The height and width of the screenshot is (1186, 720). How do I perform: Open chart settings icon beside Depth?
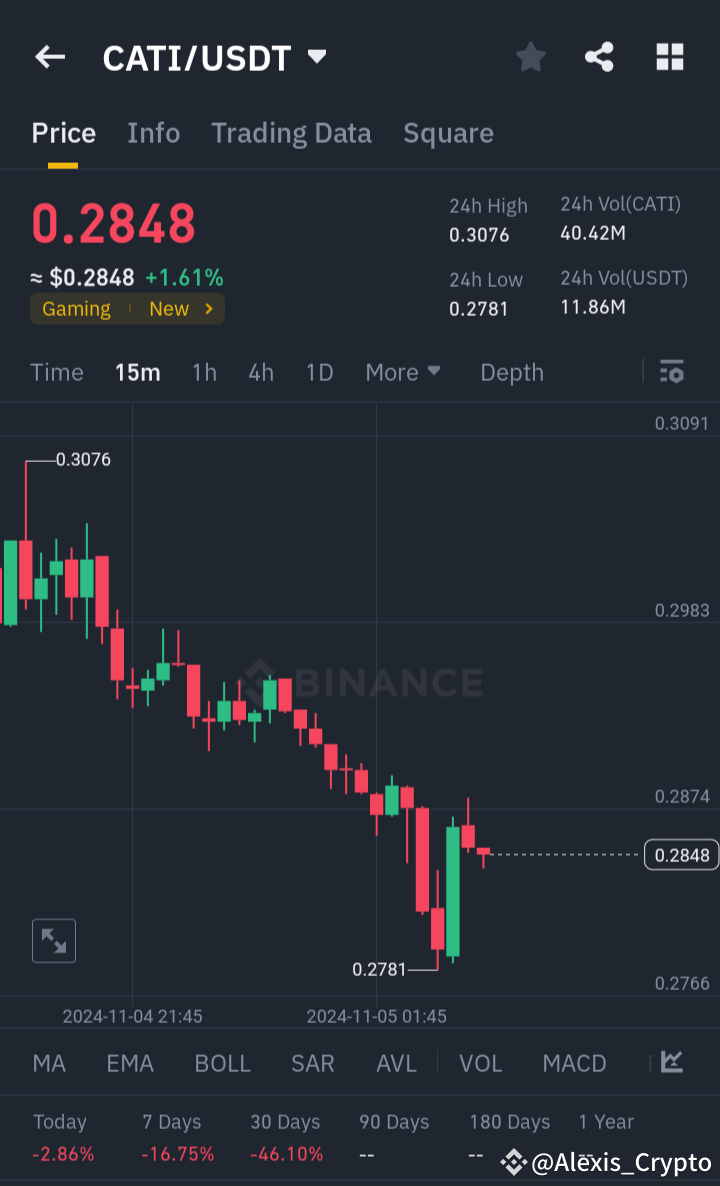coord(672,372)
